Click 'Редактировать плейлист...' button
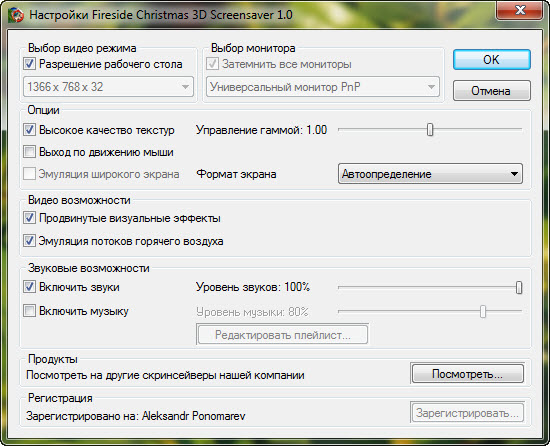Screen dimensions: 550x446 pos(283,335)
